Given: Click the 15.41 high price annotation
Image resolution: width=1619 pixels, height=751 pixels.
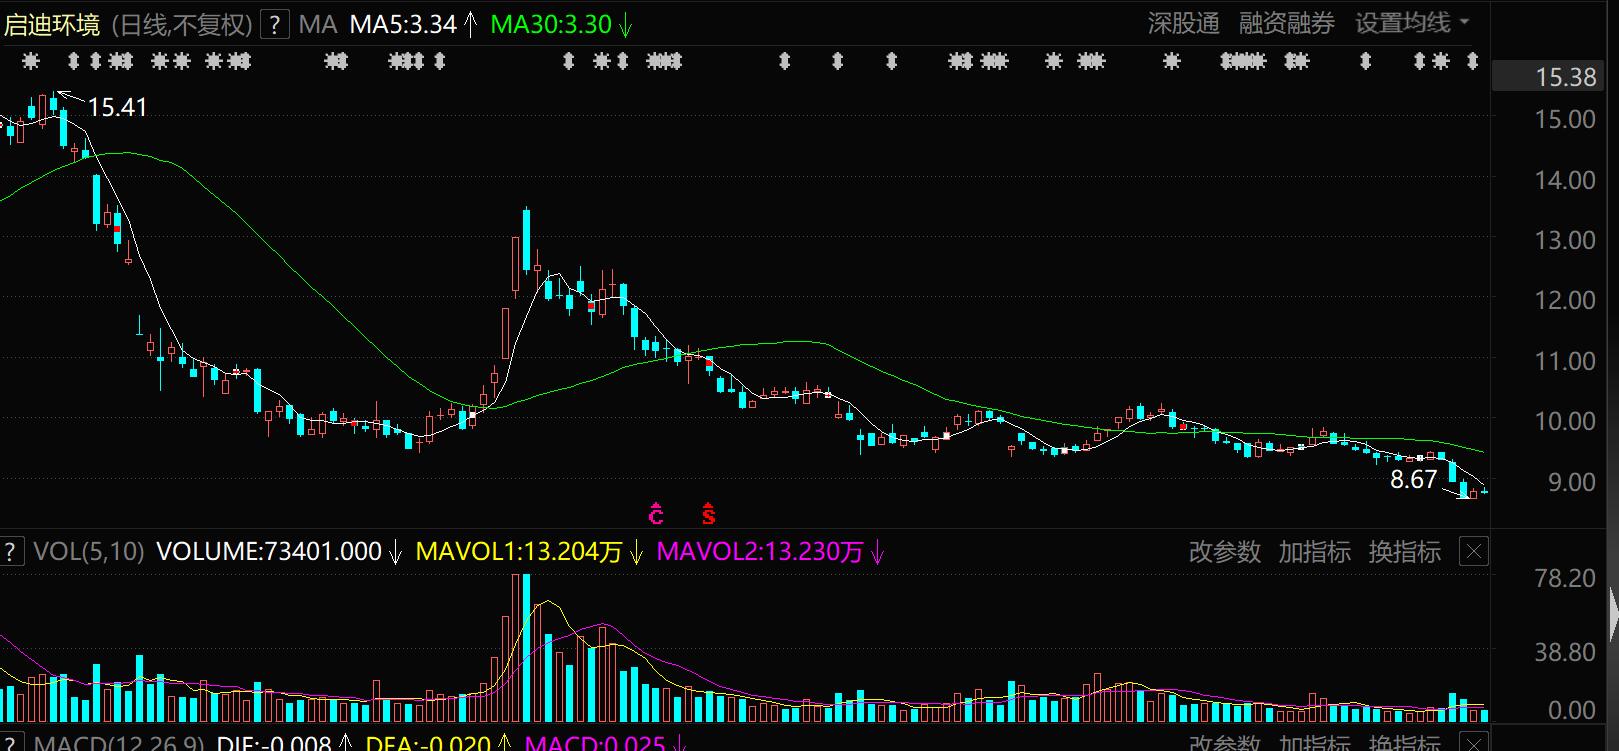Looking at the screenshot, I should (117, 107).
